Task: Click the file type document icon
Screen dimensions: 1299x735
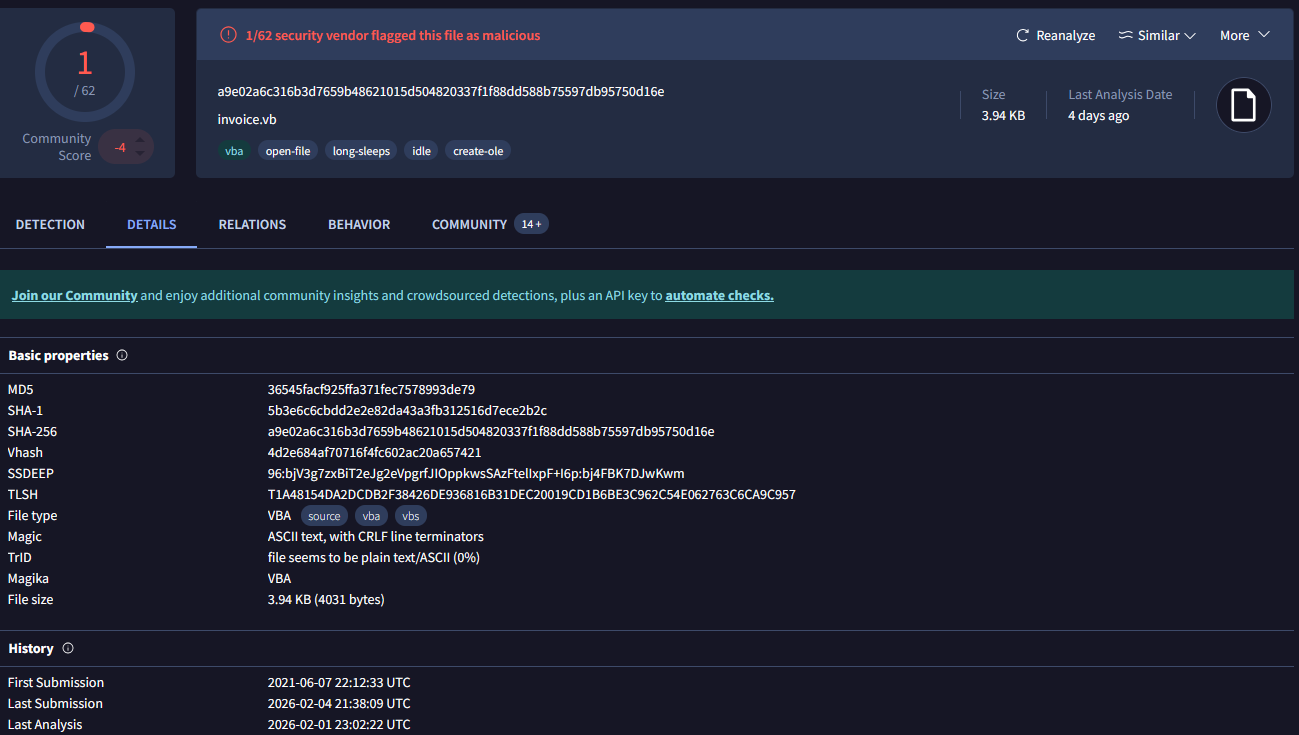Action: [x=1243, y=105]
